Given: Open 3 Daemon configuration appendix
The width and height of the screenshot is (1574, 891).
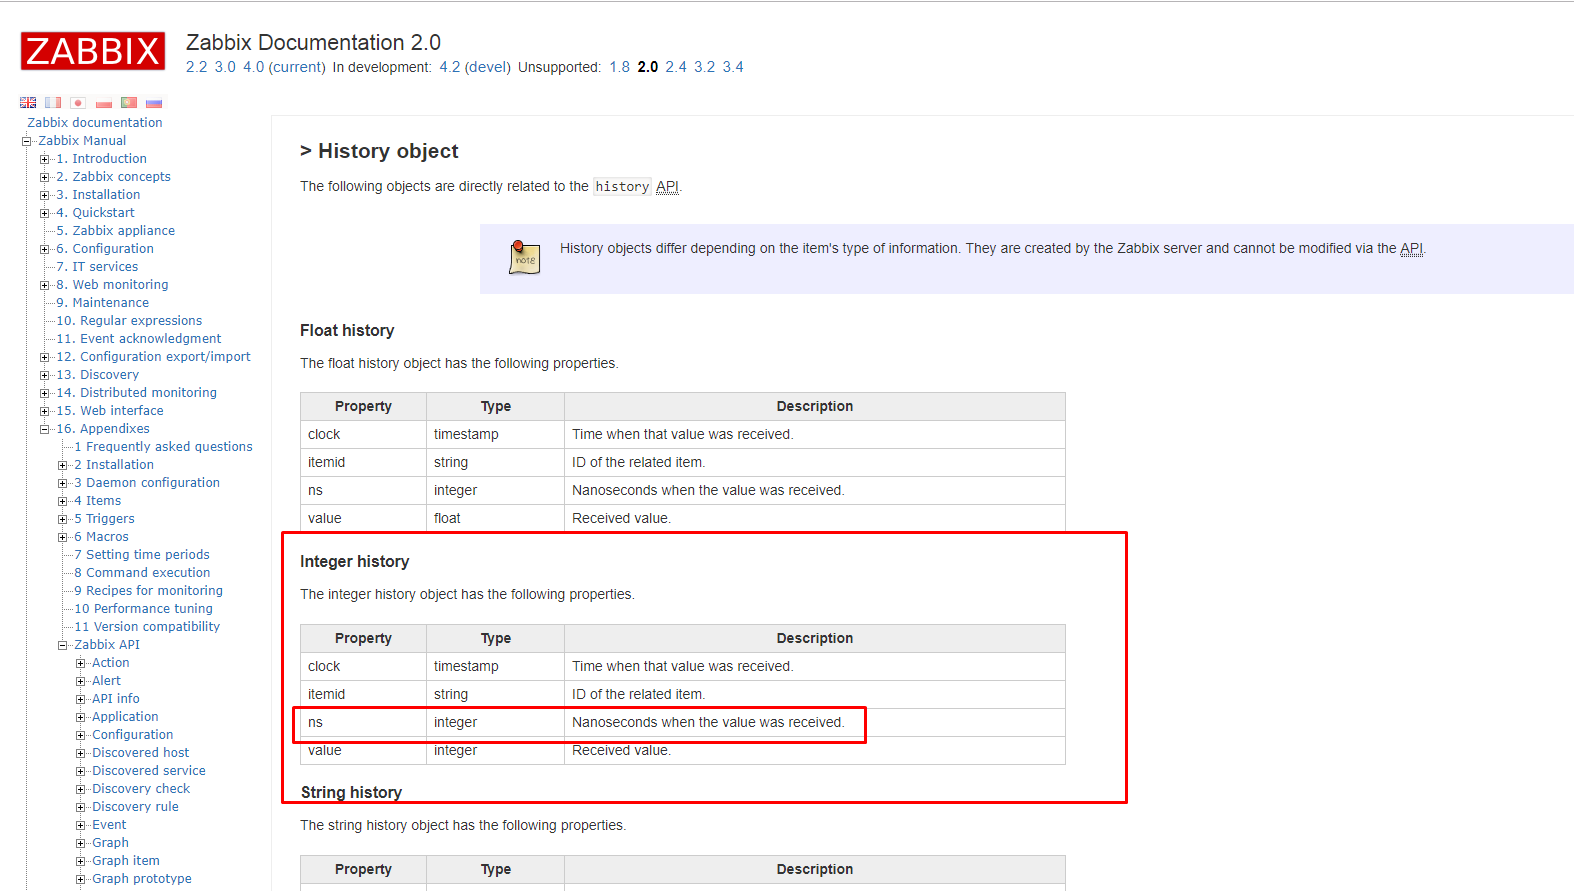Looking at the screenshot, I should tap(147, 483).
